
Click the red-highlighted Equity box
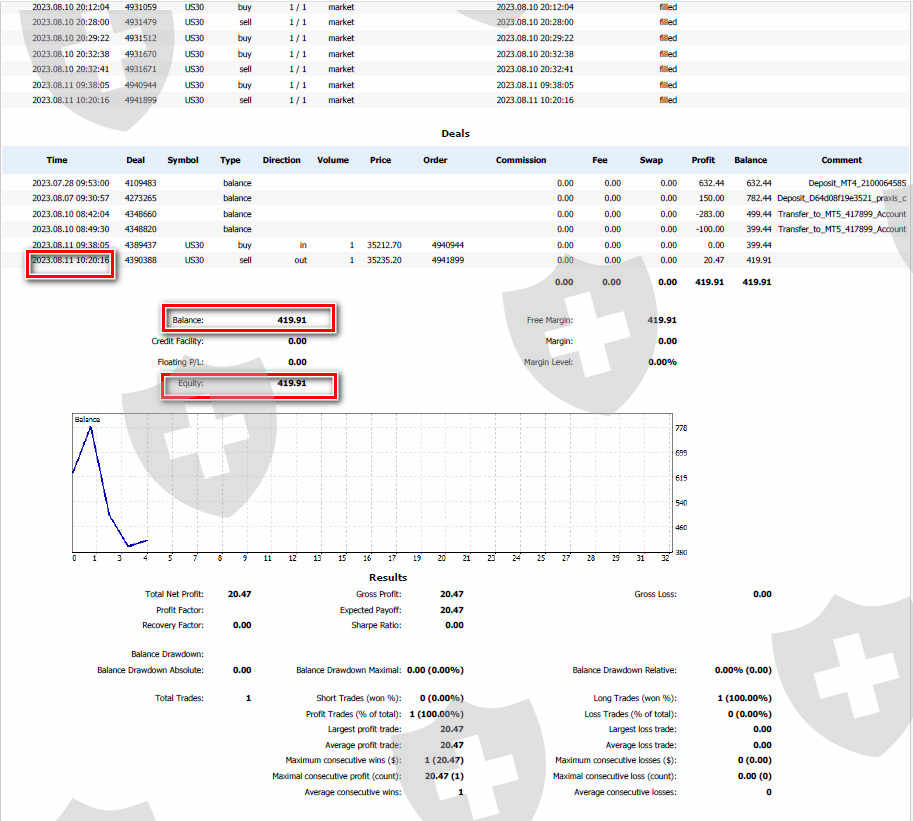coord(248,384)
